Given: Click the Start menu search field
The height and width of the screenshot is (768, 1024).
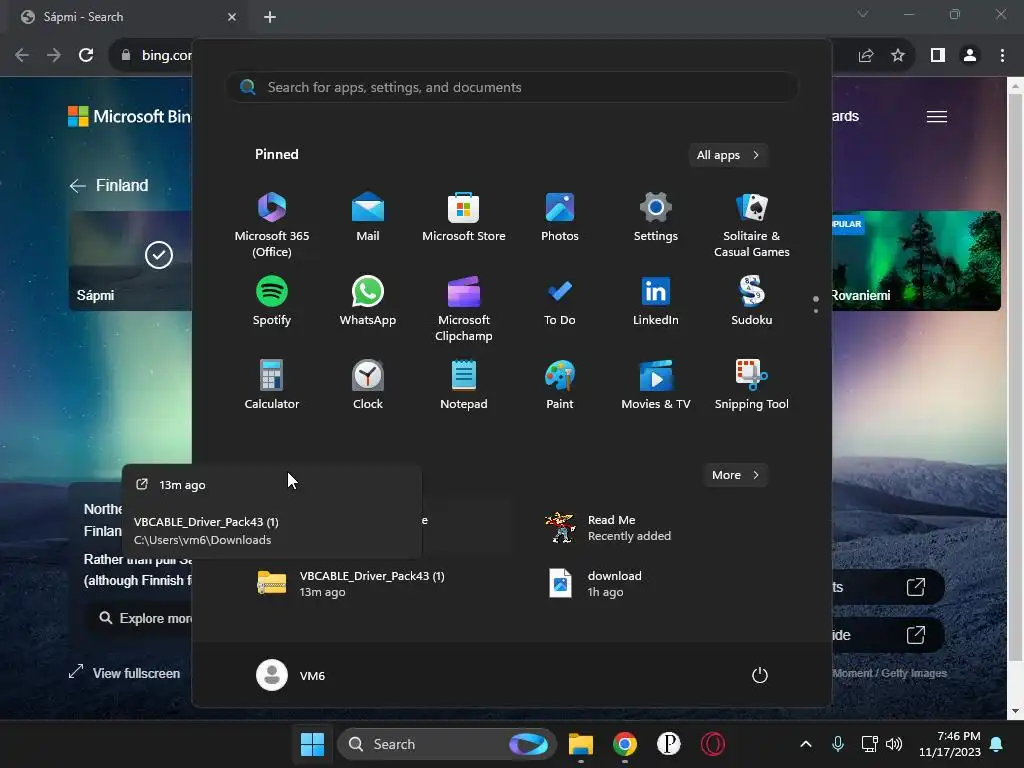Looking at the screenshot, I should [x=513, y=87].
